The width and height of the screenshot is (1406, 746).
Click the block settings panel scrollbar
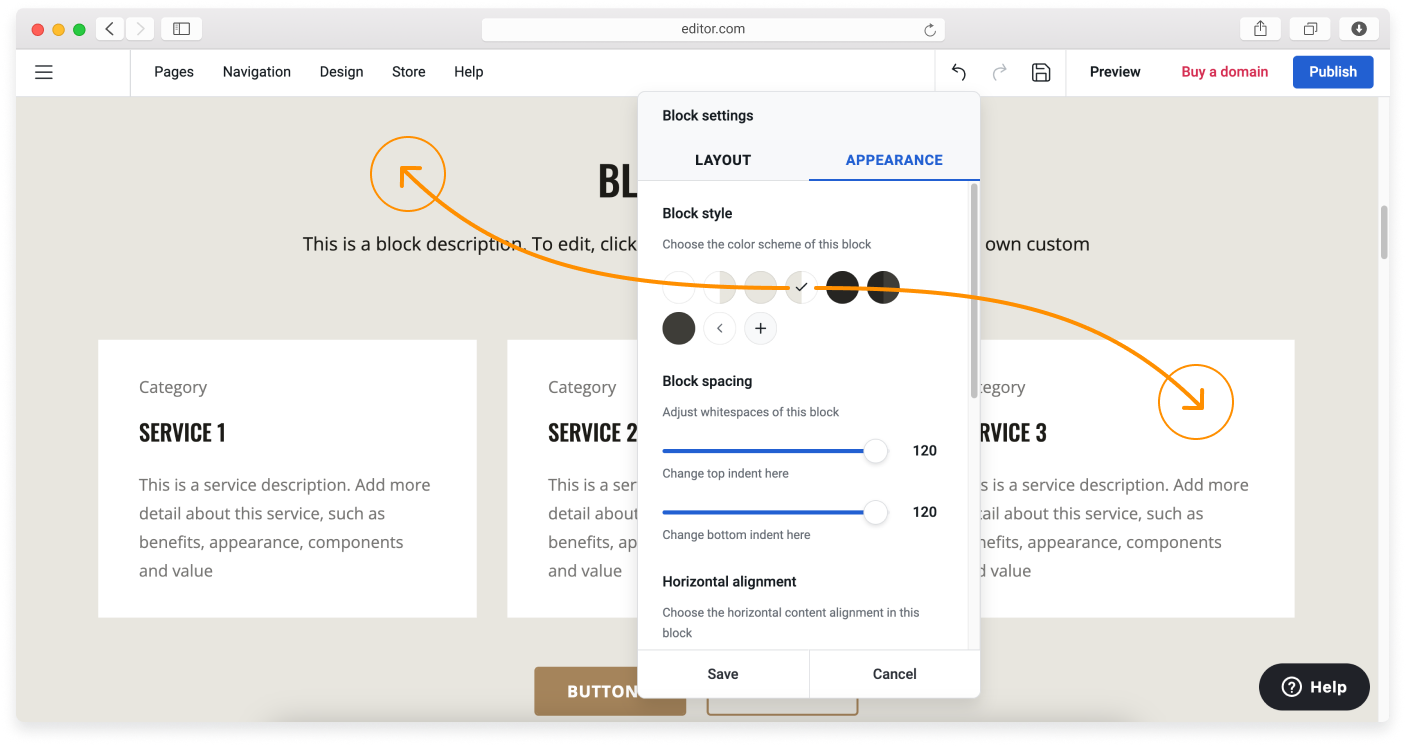[x=974, y=290]
